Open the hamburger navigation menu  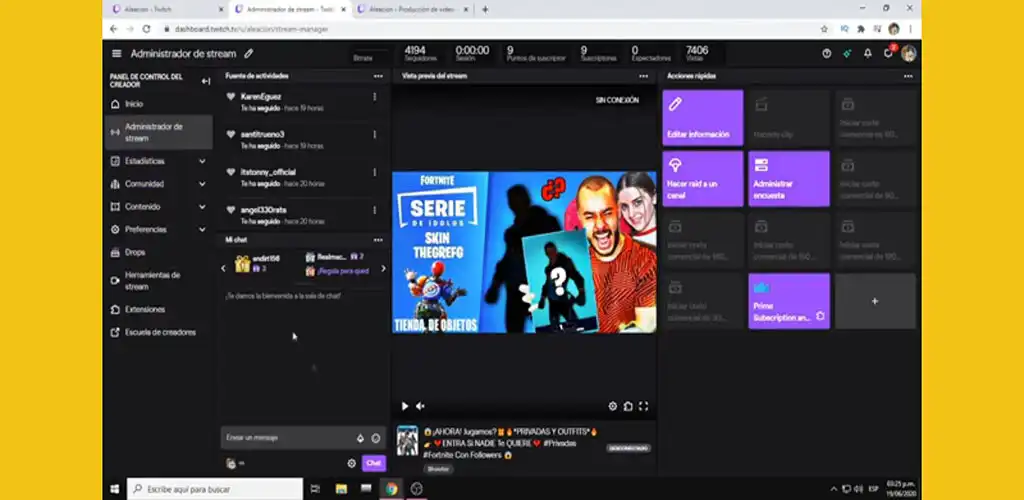click(116, 54)
